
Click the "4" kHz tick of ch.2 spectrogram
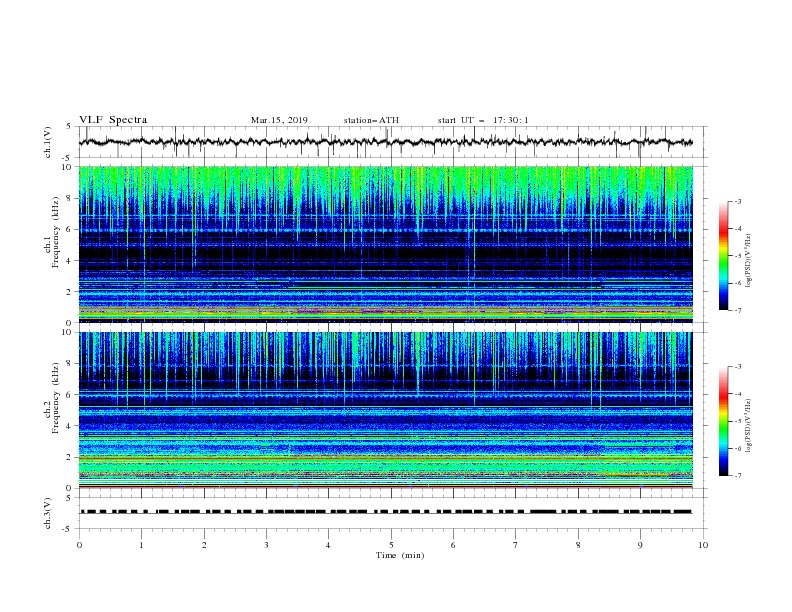click(x=70, y=426)
